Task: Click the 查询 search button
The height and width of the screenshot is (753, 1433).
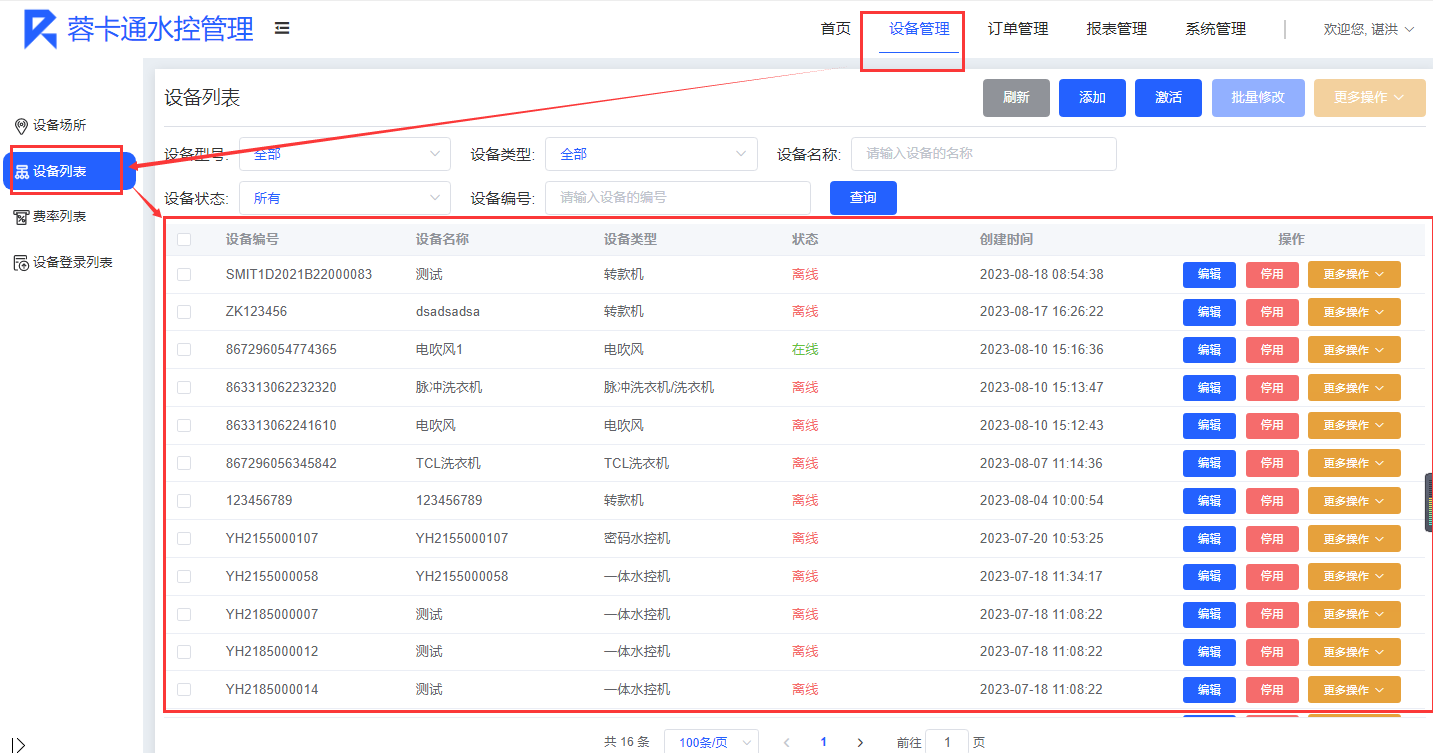Action: [863, 198]
